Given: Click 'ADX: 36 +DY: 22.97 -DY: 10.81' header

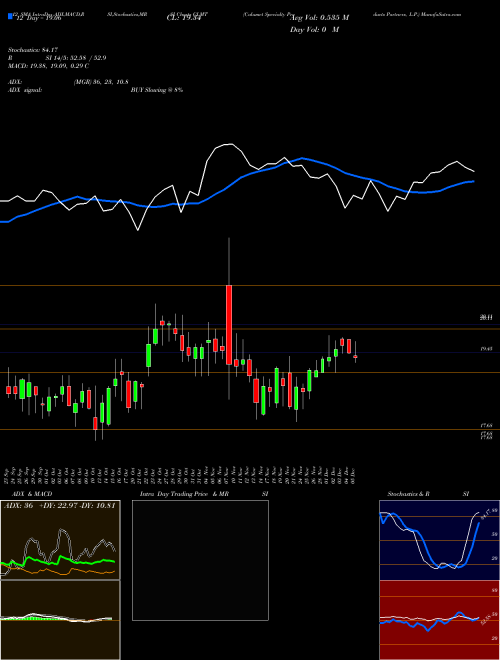Looking at the screenshot, I should click(59, 506).
